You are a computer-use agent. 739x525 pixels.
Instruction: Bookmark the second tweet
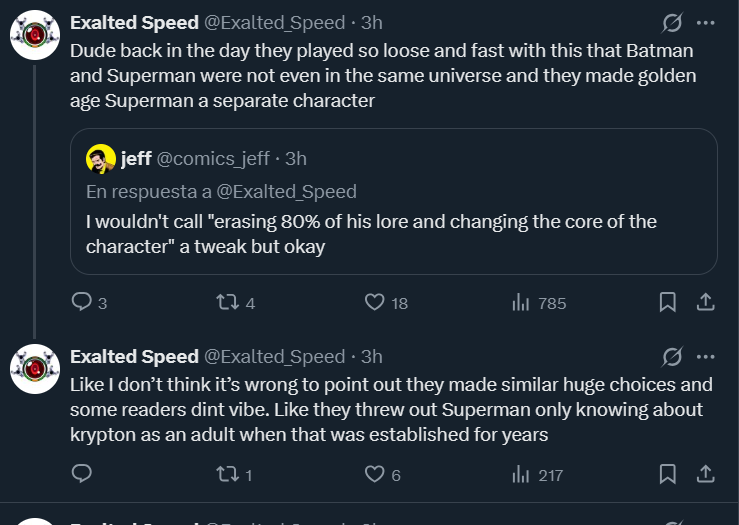point(668,475)
